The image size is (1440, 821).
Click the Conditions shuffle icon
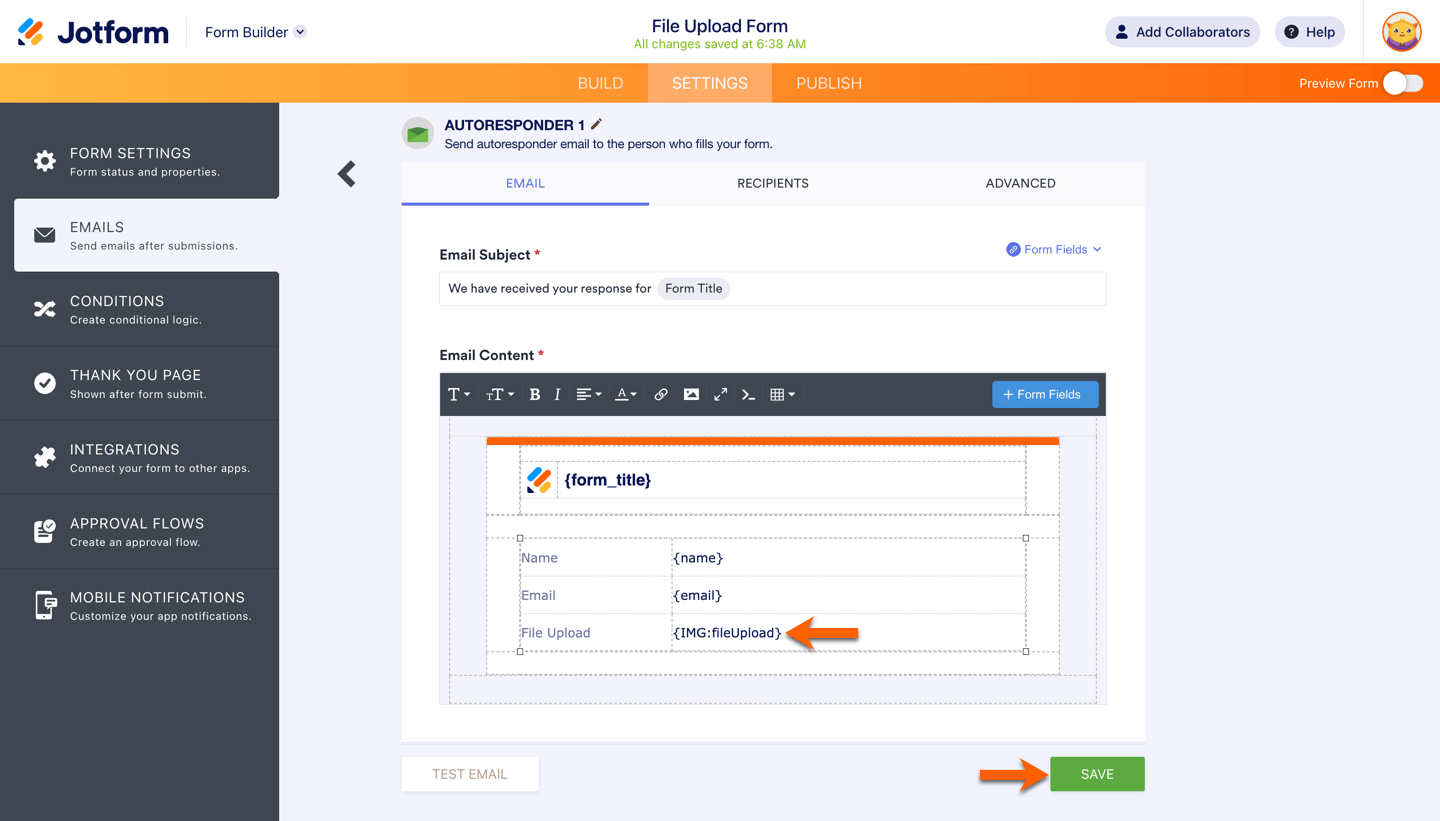[45, 309]
